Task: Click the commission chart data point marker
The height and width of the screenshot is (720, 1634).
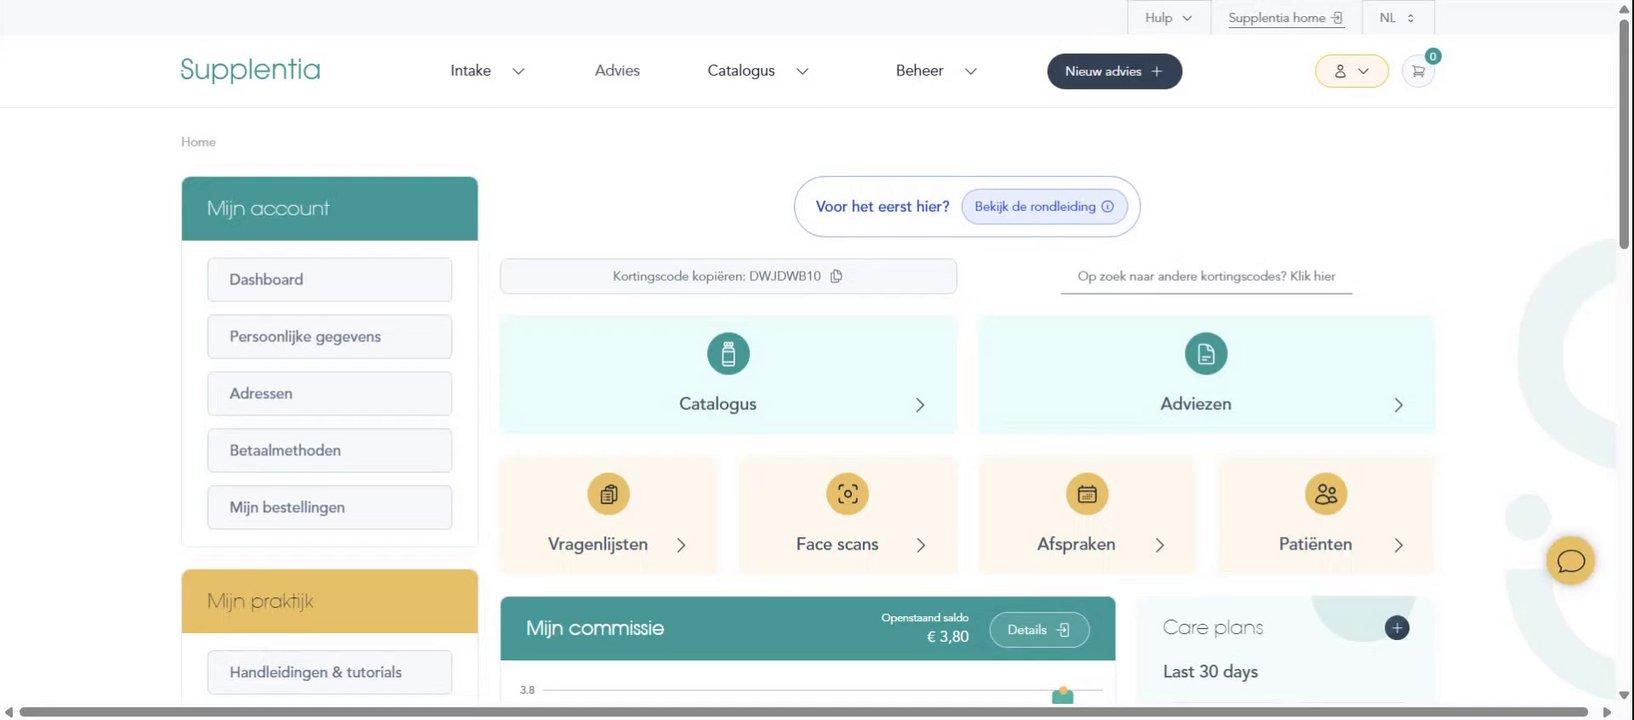Action: coord(1063,693)
